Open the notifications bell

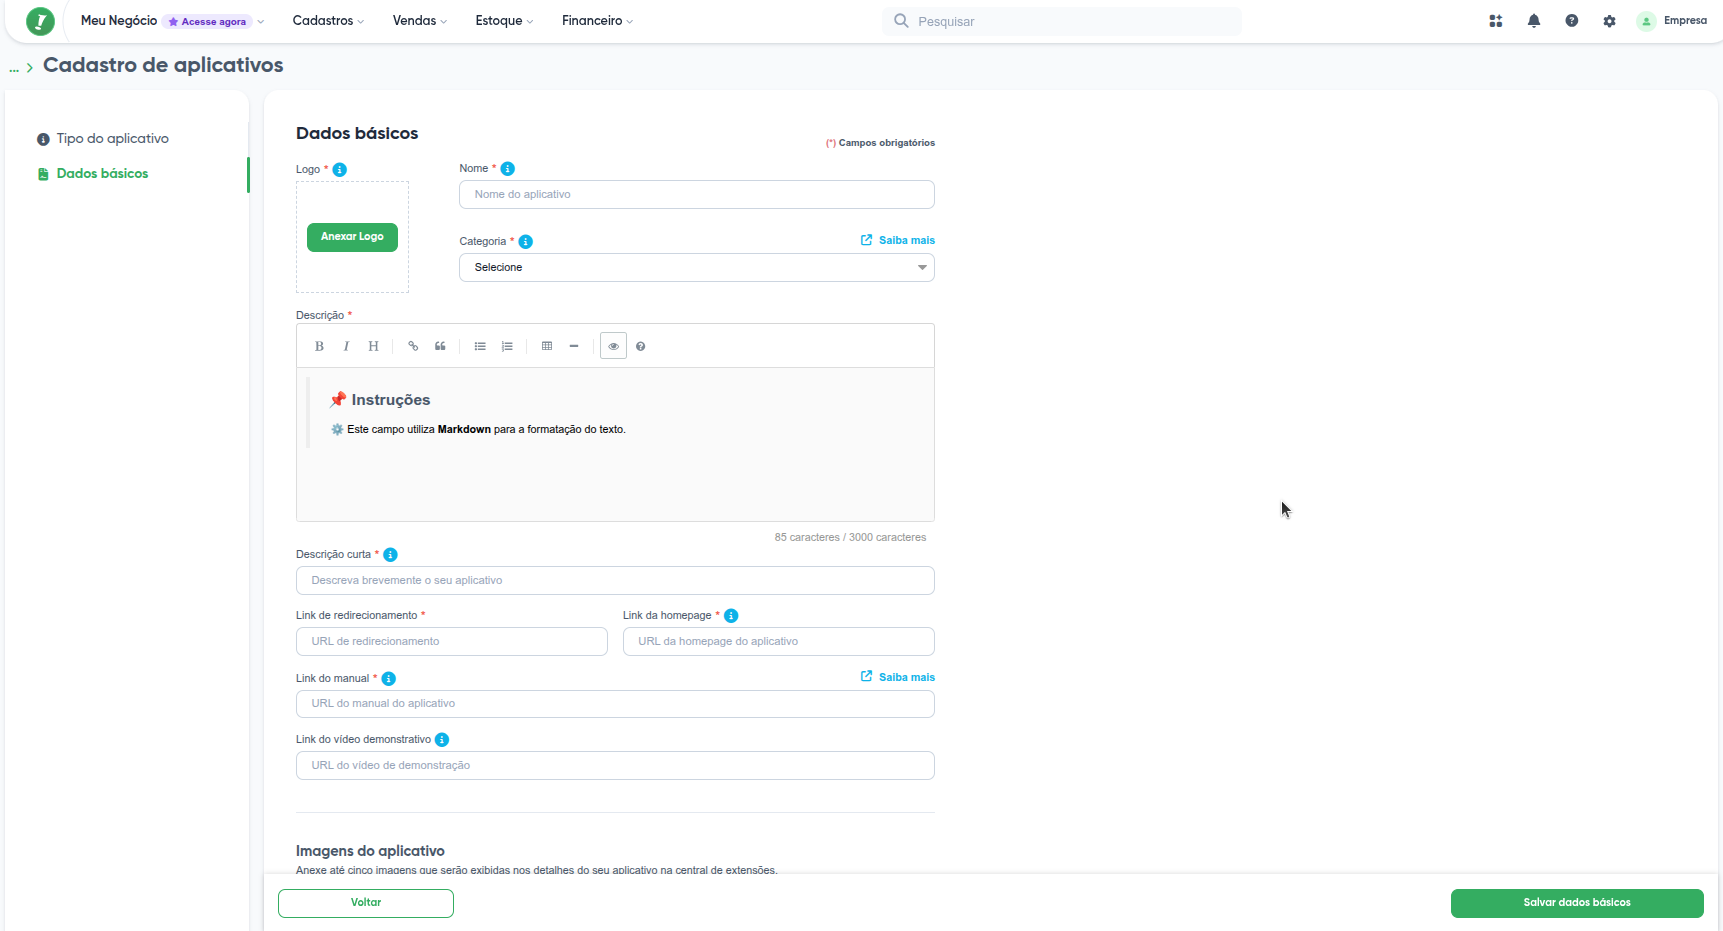click(x=1533, y=21)
